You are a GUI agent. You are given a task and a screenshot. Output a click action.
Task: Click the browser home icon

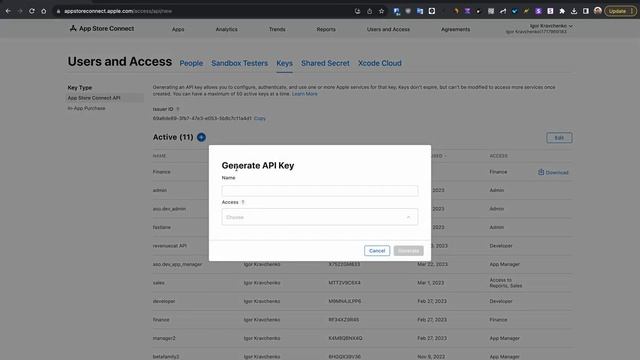(x=44, y=11)
